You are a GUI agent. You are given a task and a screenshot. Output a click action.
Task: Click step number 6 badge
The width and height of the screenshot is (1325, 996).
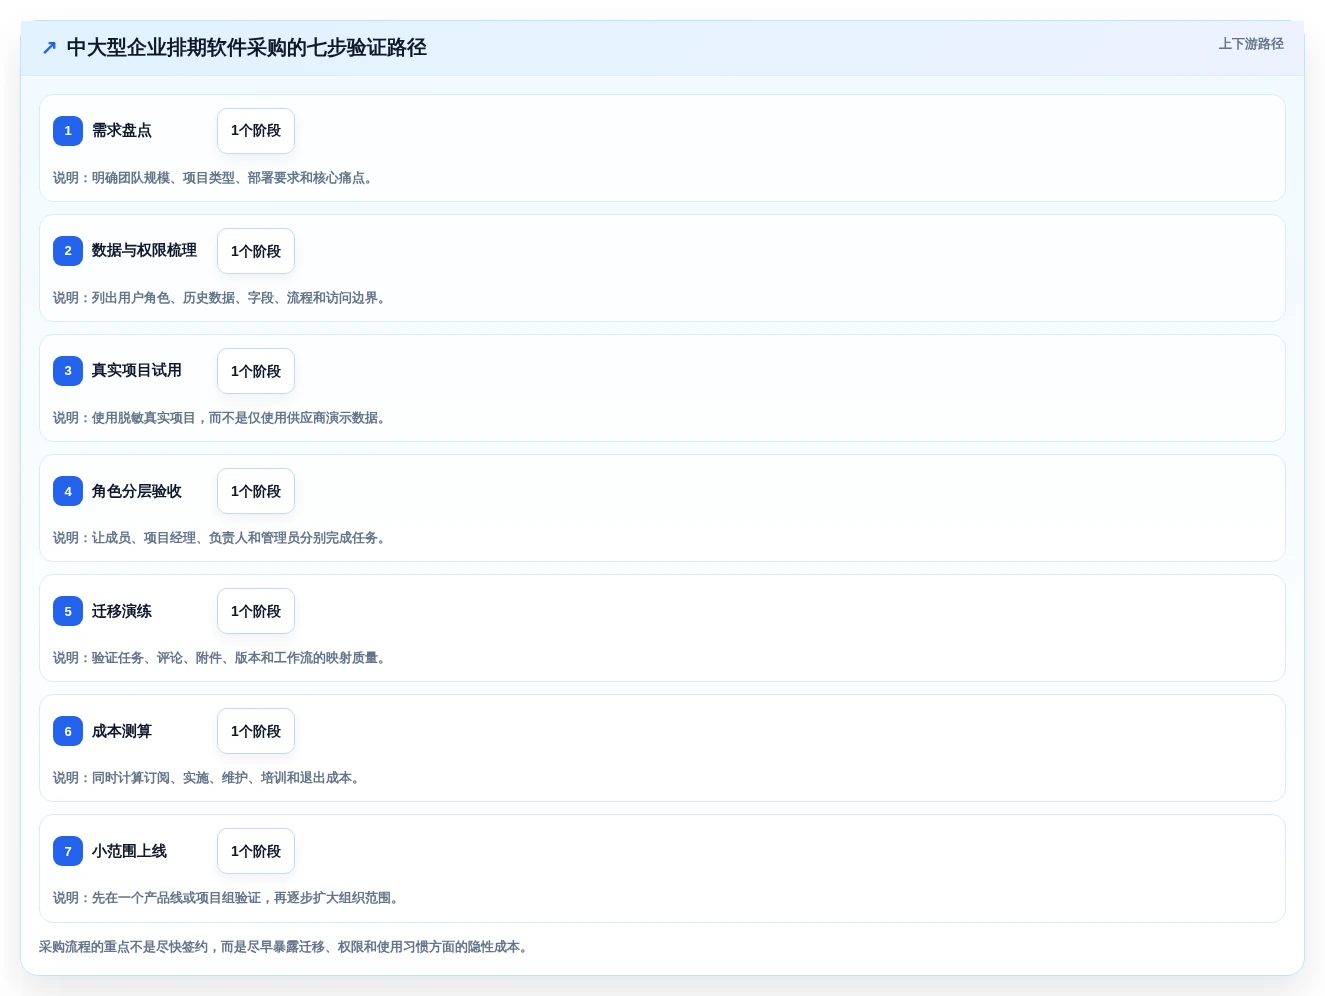pyautogui.click(x=68, y=731)
